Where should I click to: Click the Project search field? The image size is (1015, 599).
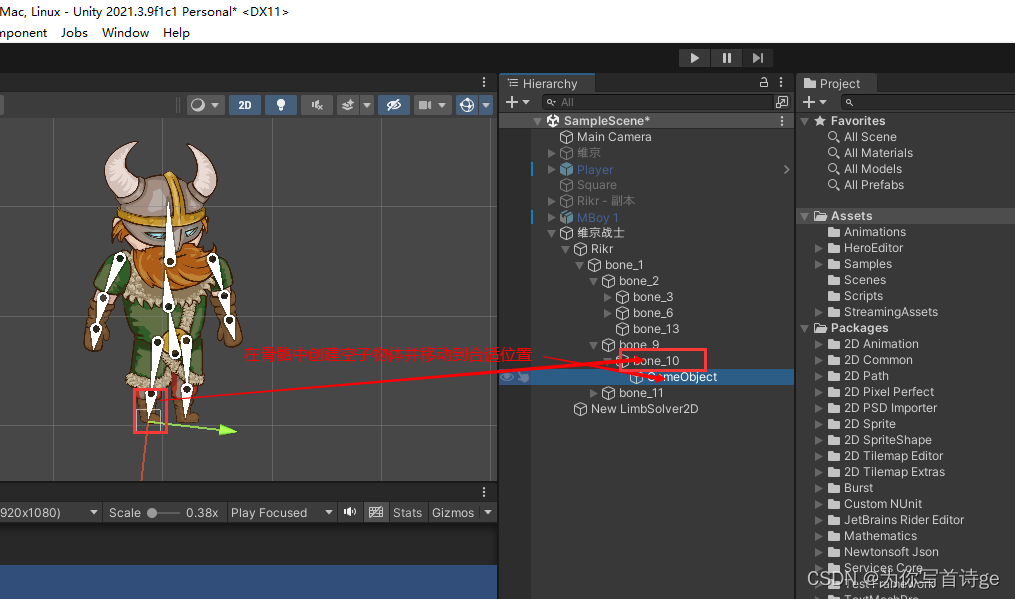click(928, 102)
